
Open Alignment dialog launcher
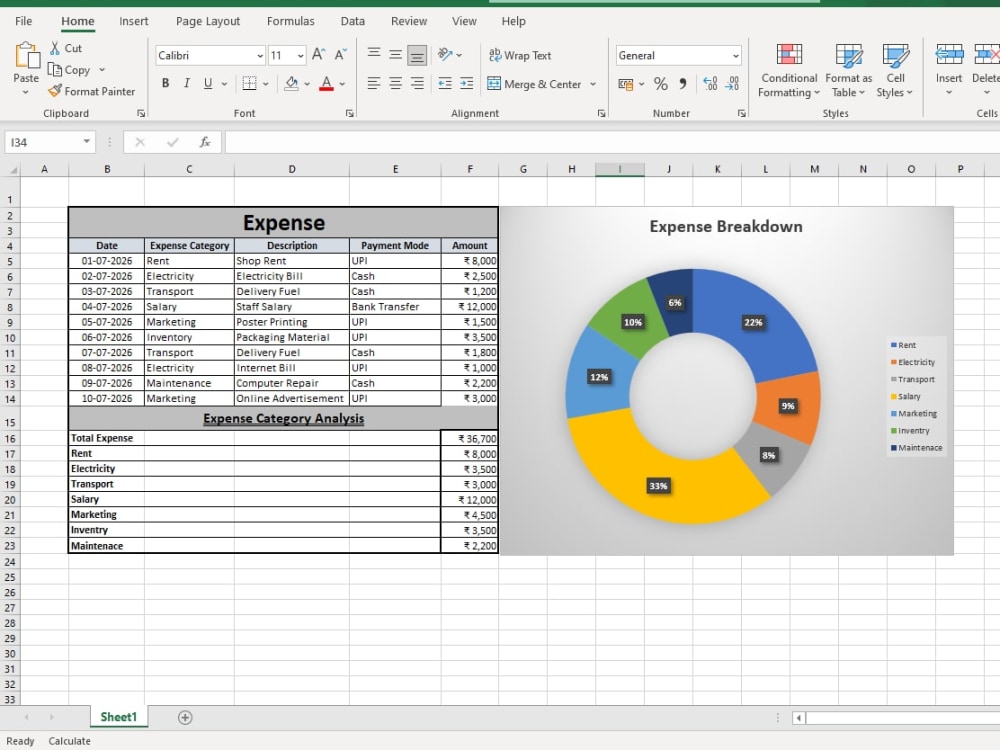coord(601,113)
